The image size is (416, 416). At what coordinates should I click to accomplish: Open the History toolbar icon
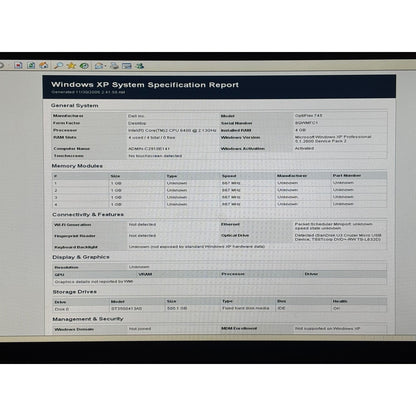coord(84,66)
